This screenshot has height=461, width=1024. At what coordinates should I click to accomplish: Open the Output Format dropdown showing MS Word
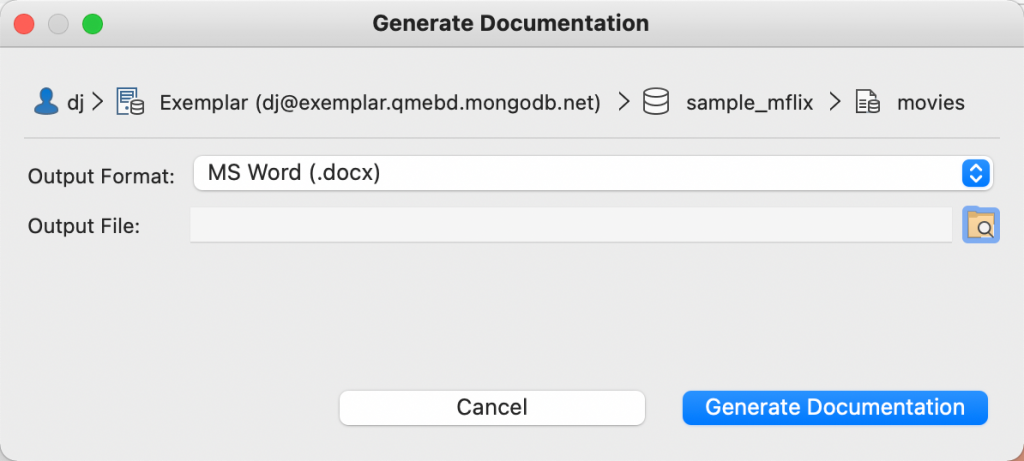point(593,174)
